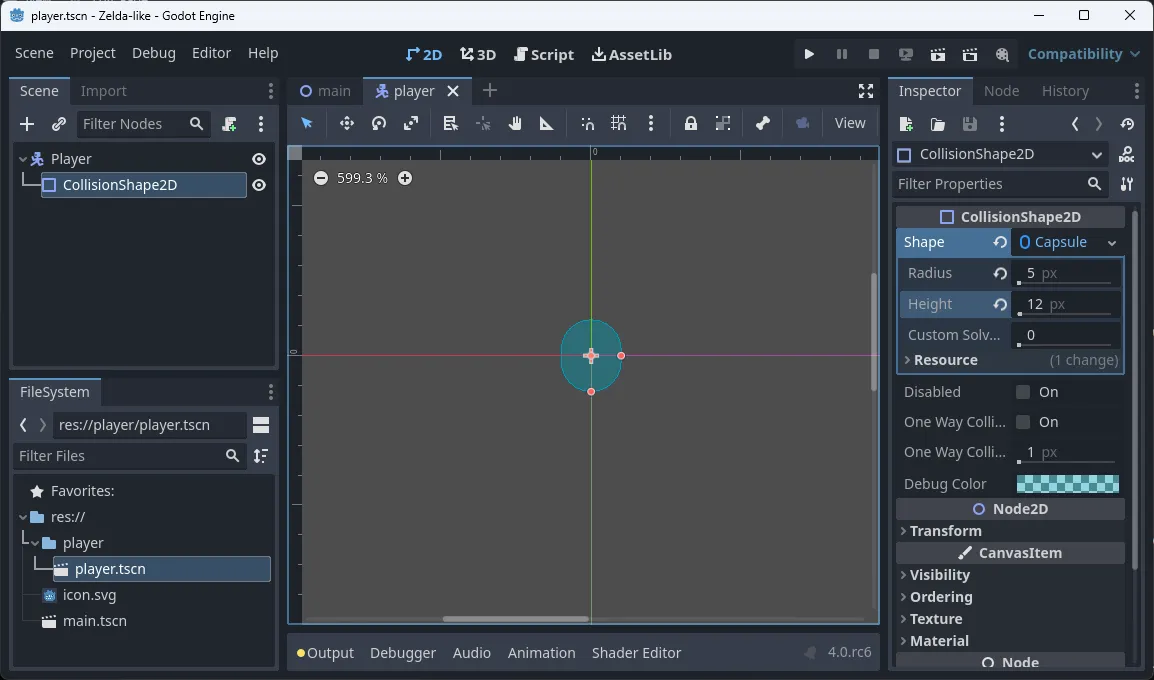The image size is (1154, 680).
Task: Enable the Disabled checkbox for CollisionShape2D
Action: tap(1022, 392)
